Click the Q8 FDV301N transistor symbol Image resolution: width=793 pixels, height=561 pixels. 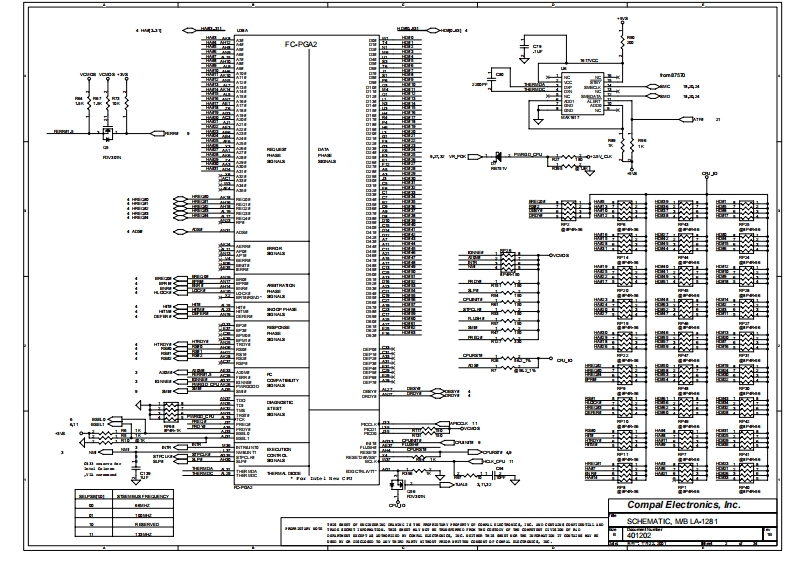pos(106,132)
